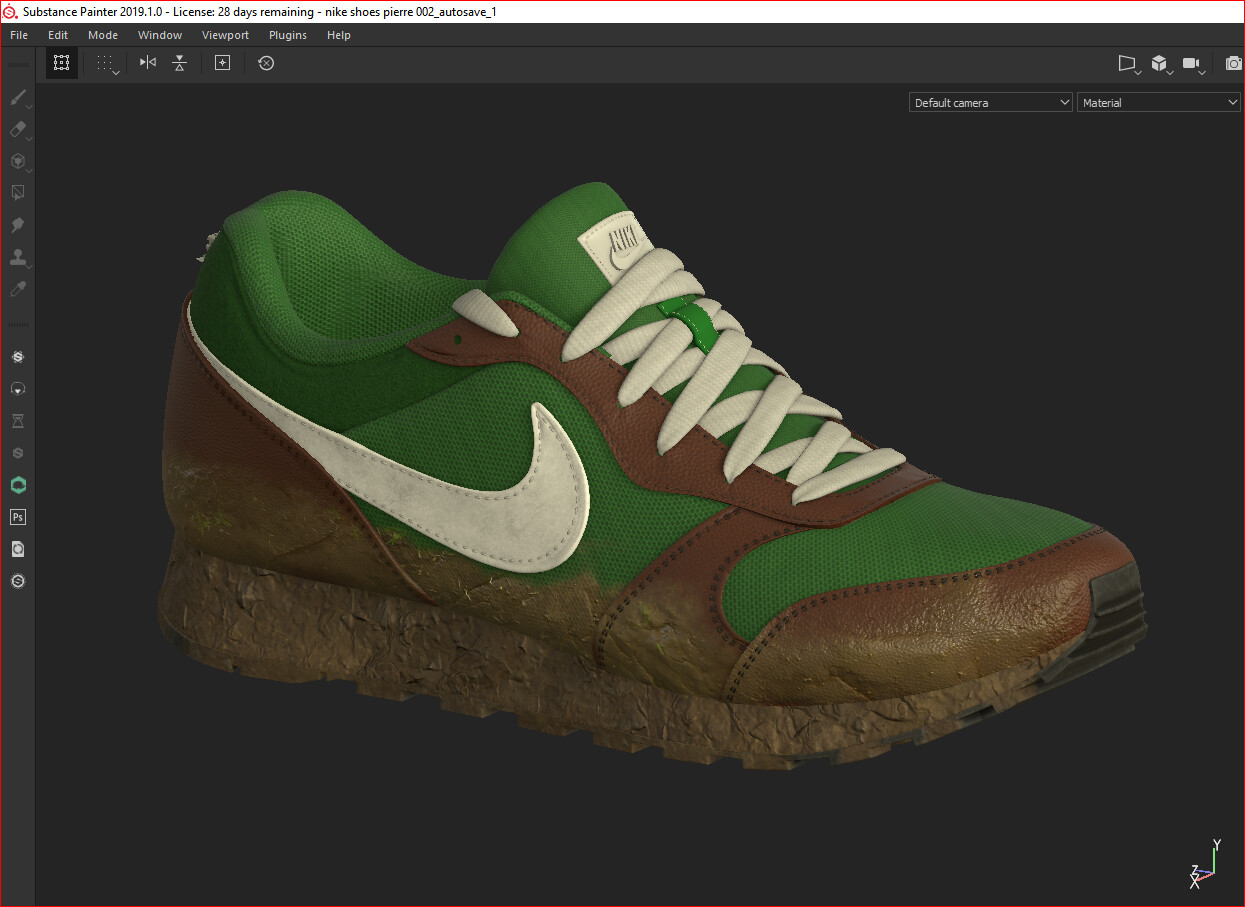The height and width of the screenshot is (907, 1245).
Task: Click the center viewport frame icon
Action: (222, 63)
